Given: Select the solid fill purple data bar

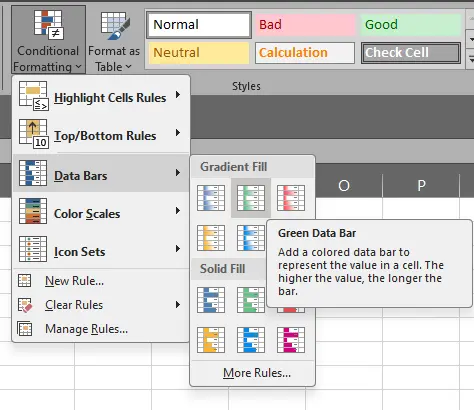Looking at the screenshot, I should click(x=291, y=340).
